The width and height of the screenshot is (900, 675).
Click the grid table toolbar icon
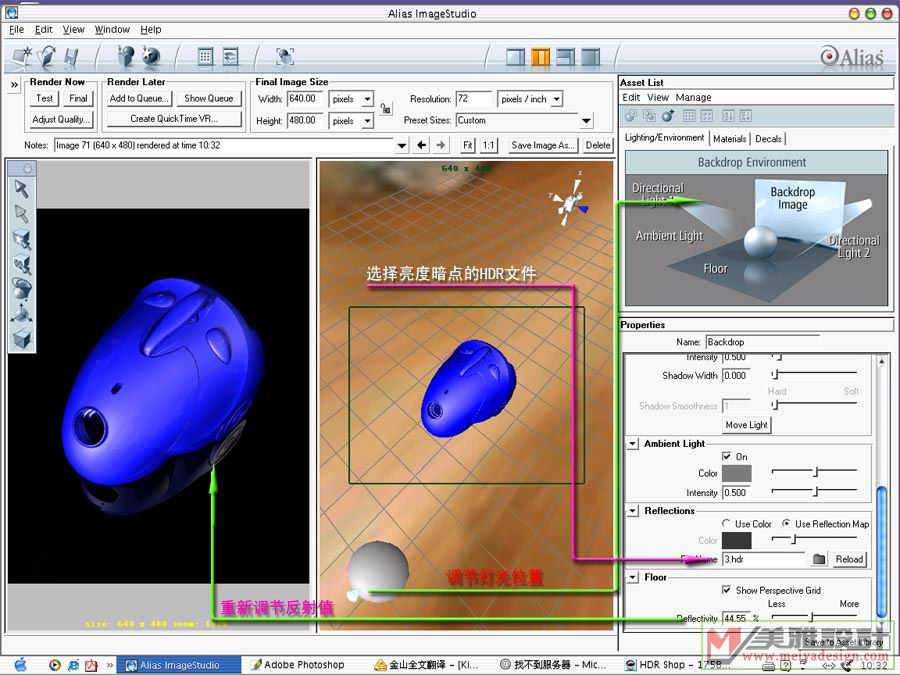205,56
